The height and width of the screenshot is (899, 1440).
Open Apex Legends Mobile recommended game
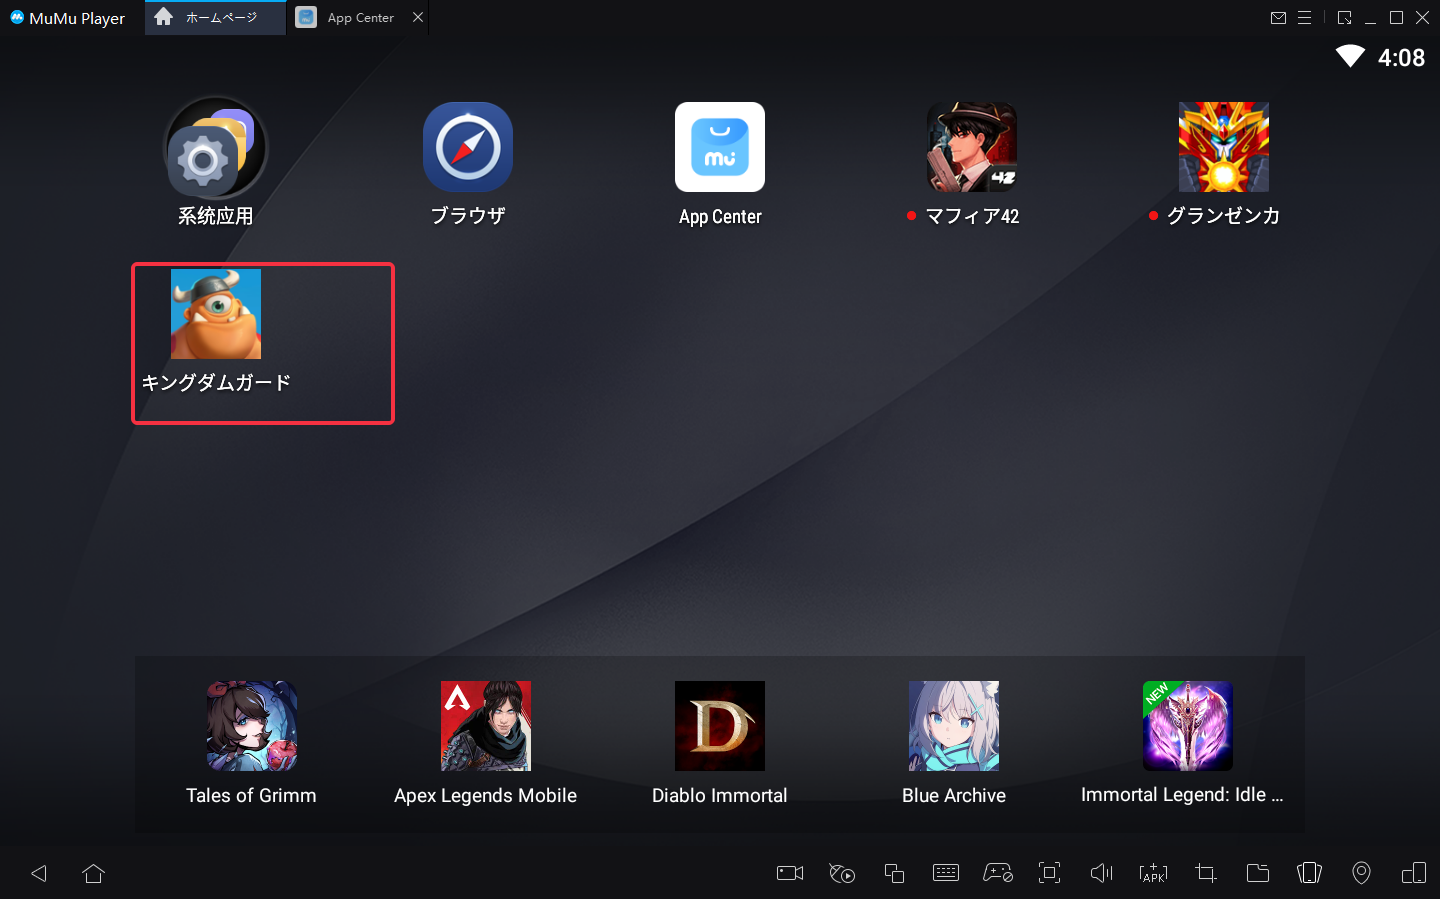[486, 726]
